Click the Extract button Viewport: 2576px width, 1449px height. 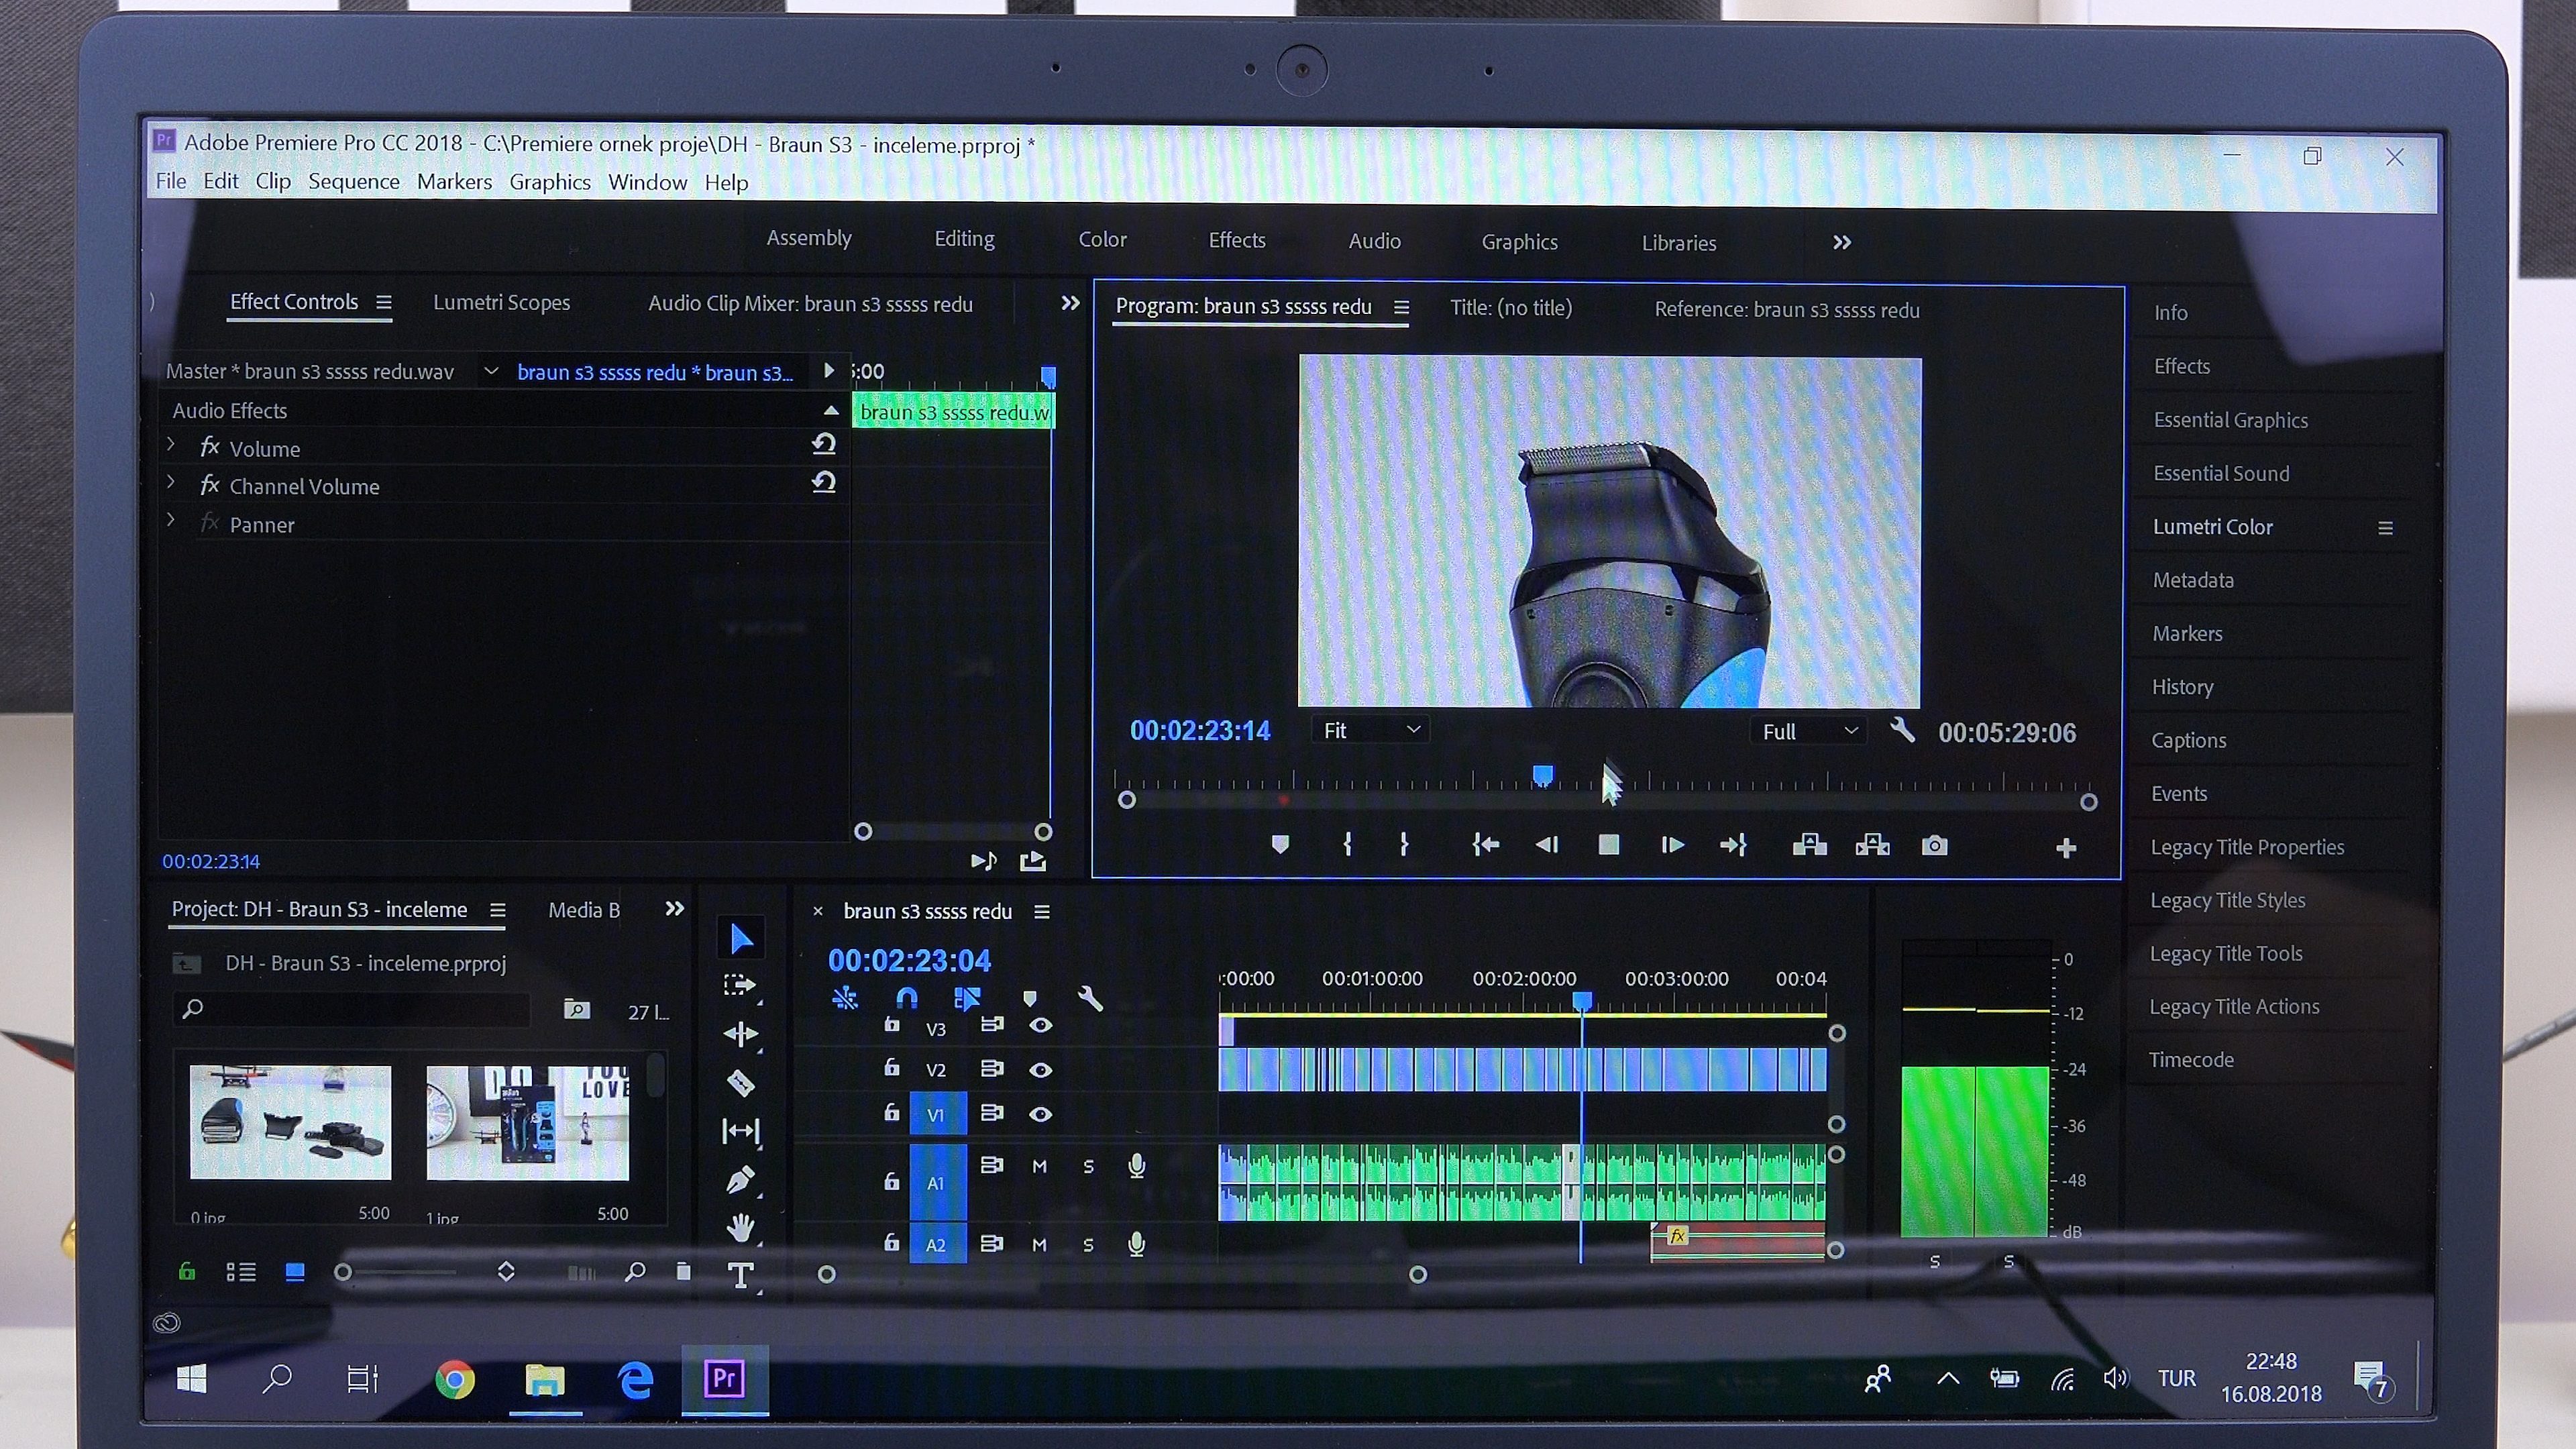[1872, 845]
